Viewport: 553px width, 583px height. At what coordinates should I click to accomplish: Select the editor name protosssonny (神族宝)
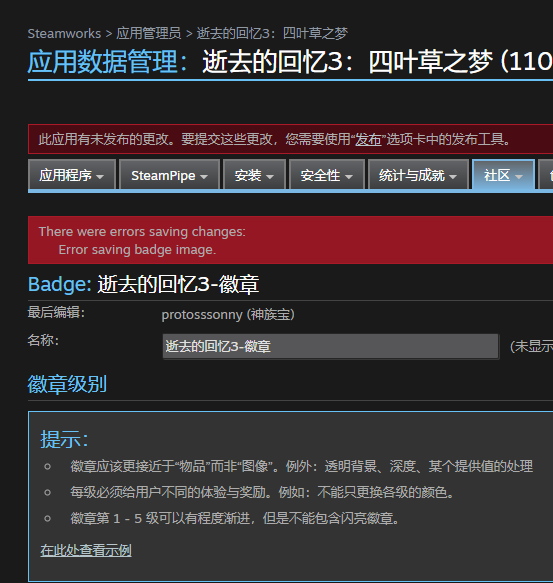(228, 315)
